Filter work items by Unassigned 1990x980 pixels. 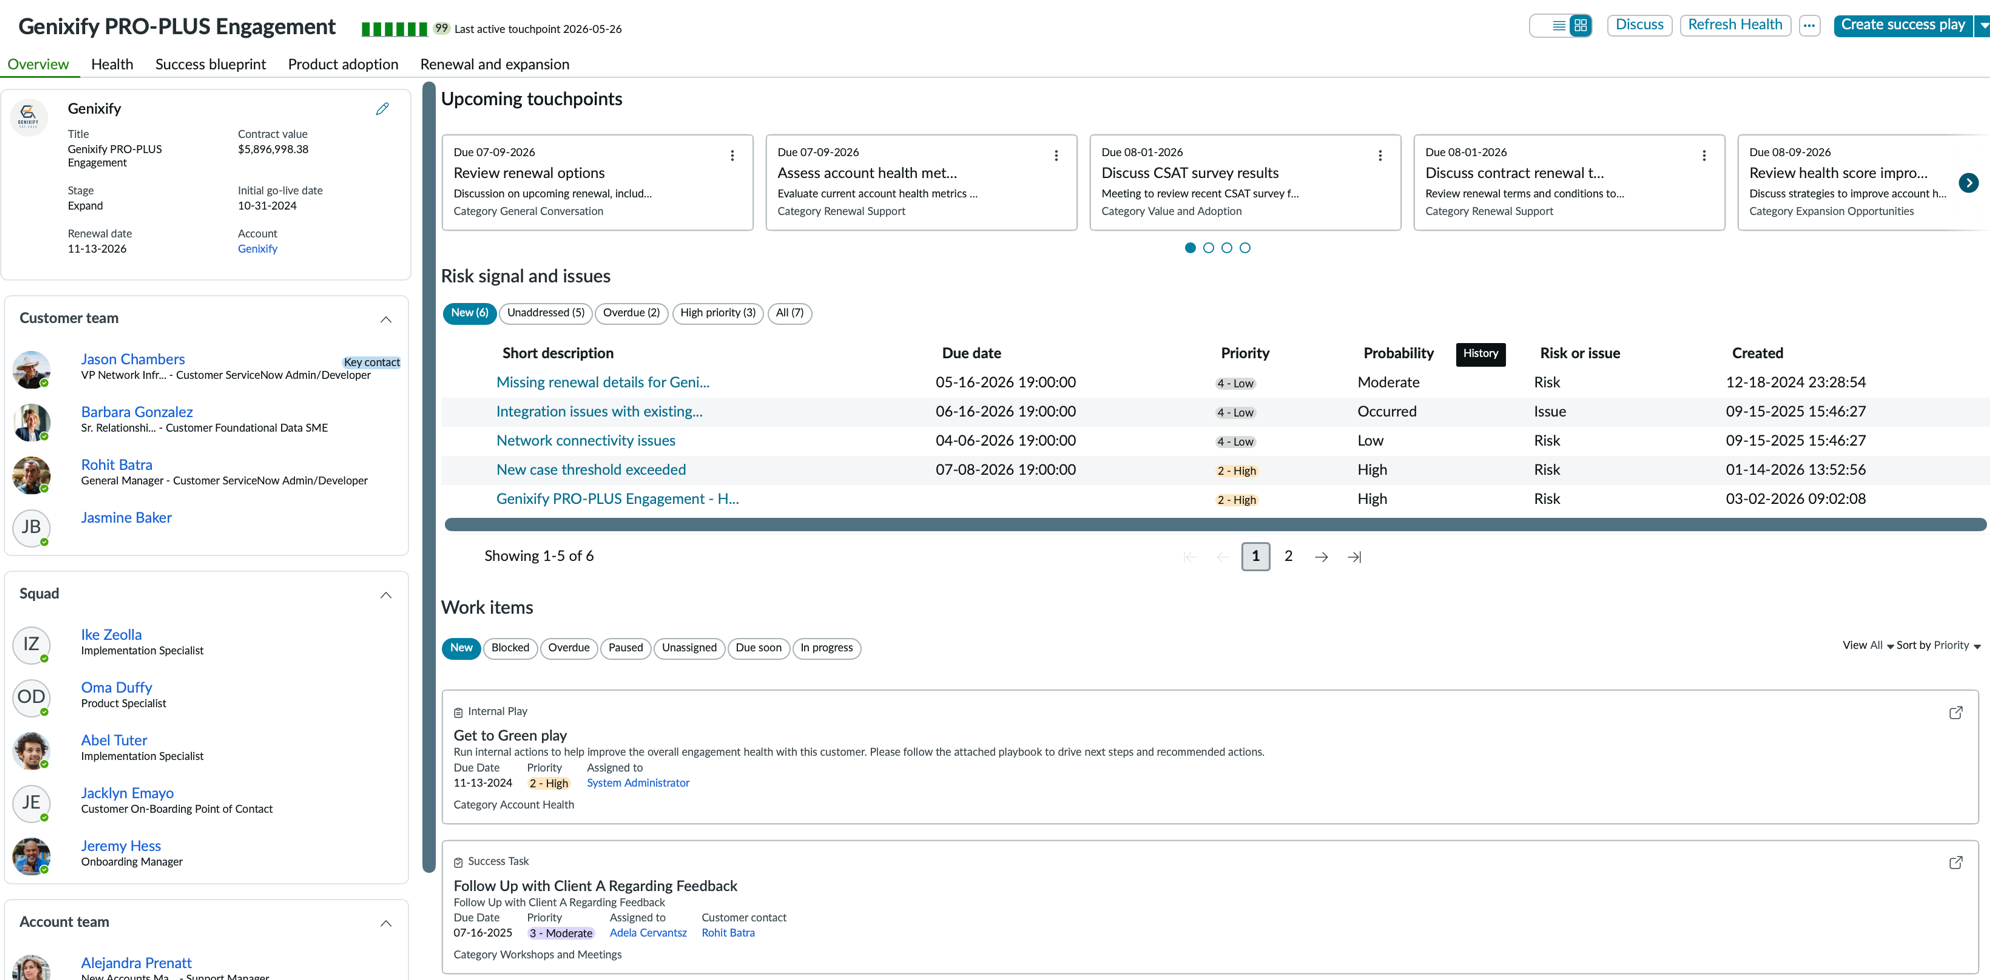point(689,649)
